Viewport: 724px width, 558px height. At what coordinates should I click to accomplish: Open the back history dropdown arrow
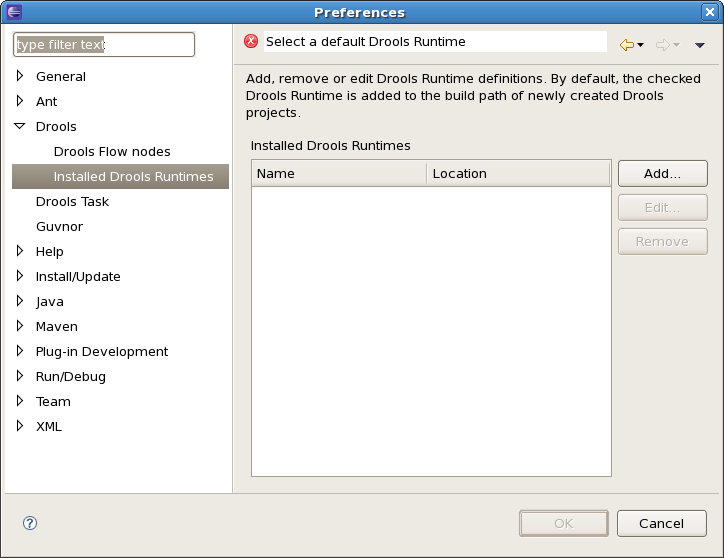coord(641,45)
